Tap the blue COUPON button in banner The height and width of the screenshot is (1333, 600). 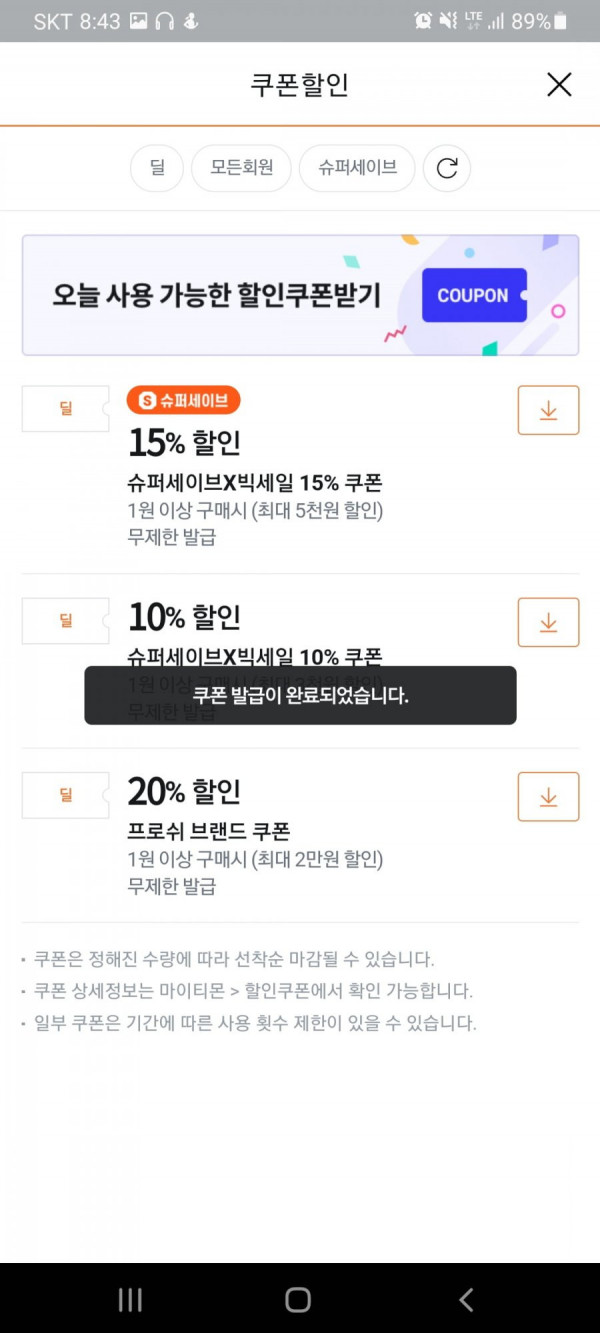tap(474, 295)
